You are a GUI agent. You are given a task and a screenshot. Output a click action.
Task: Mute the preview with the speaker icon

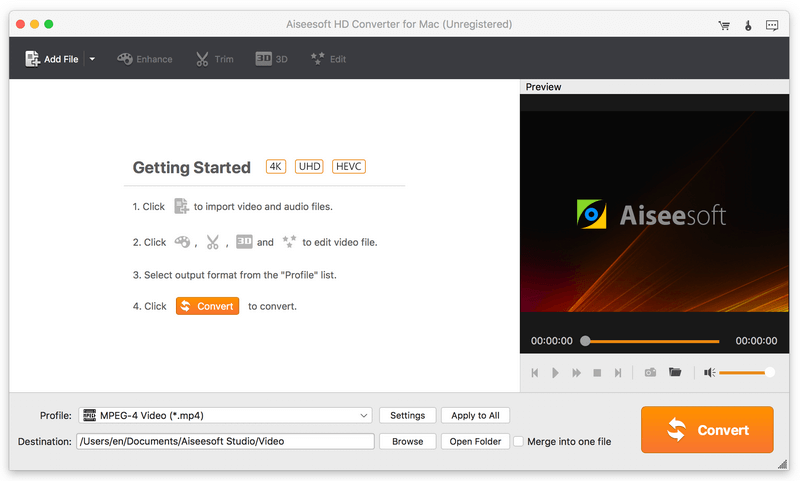(x=709, y=373)
